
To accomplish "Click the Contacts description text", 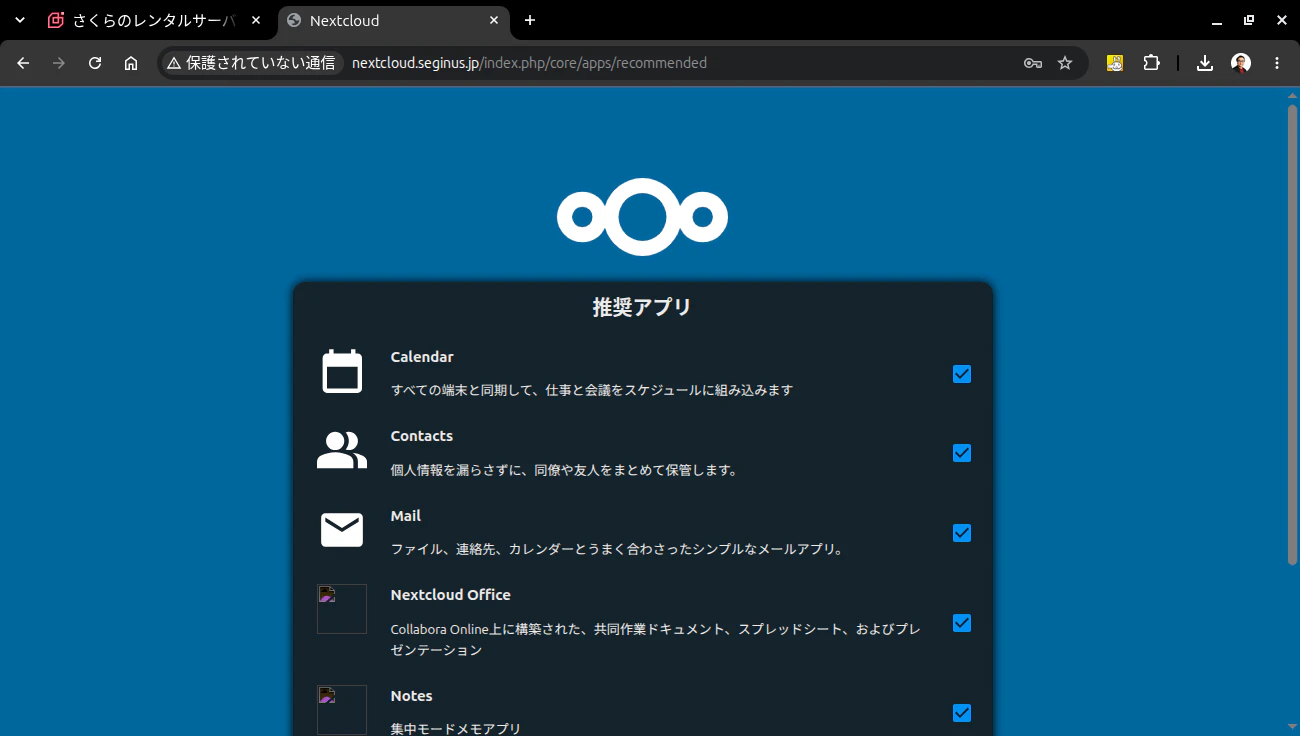I will (564, 469).
